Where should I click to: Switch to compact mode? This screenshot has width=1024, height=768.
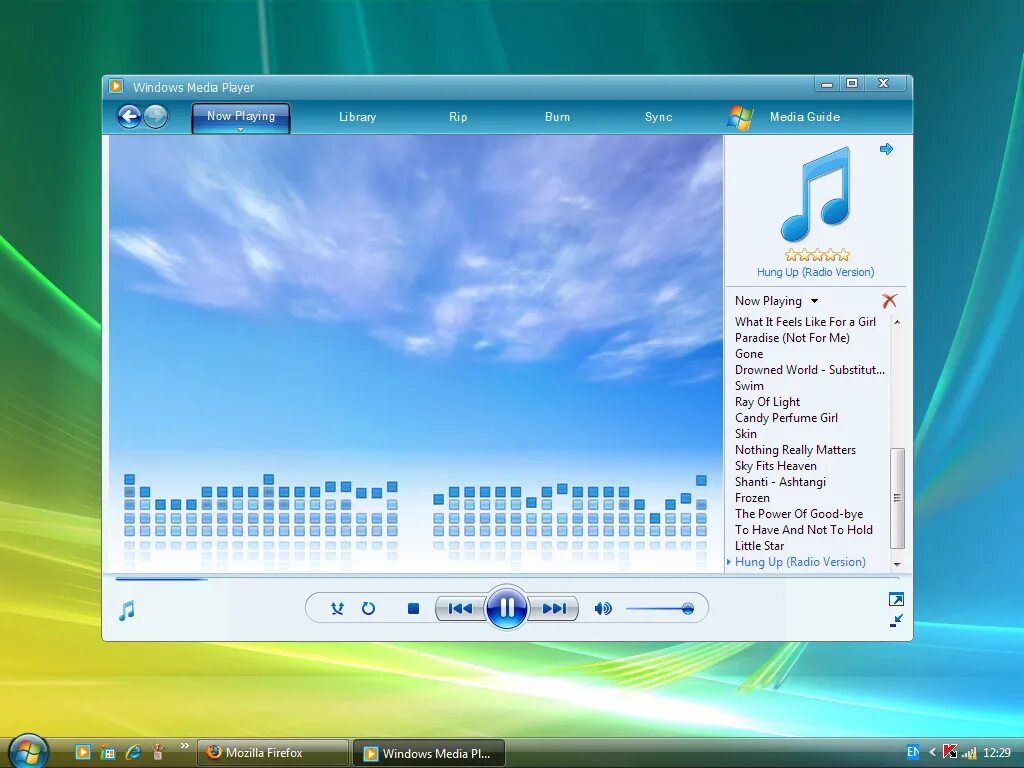pyautogui.click(x=896, y=621)
